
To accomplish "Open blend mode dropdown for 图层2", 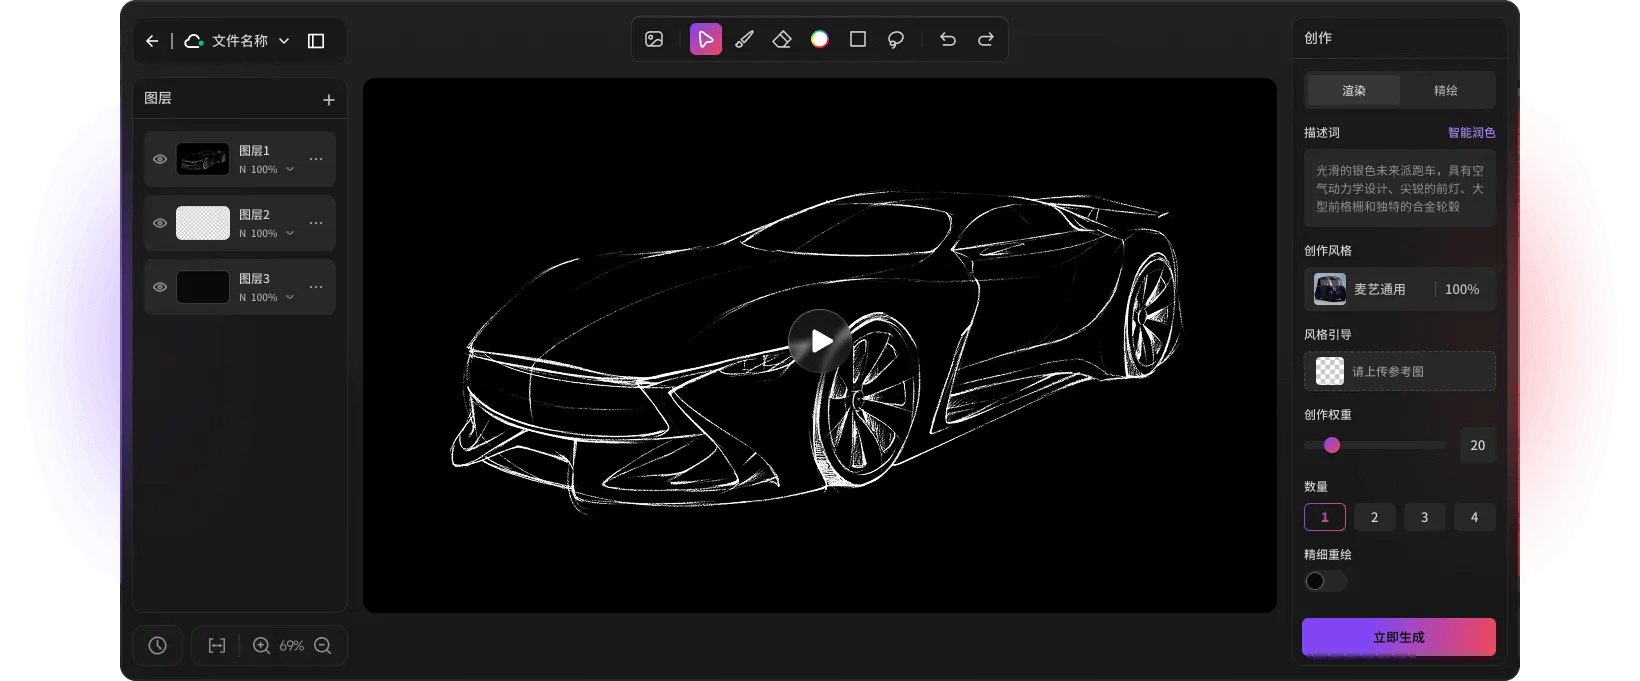I will pyautogui.click(x=289, y=234).
